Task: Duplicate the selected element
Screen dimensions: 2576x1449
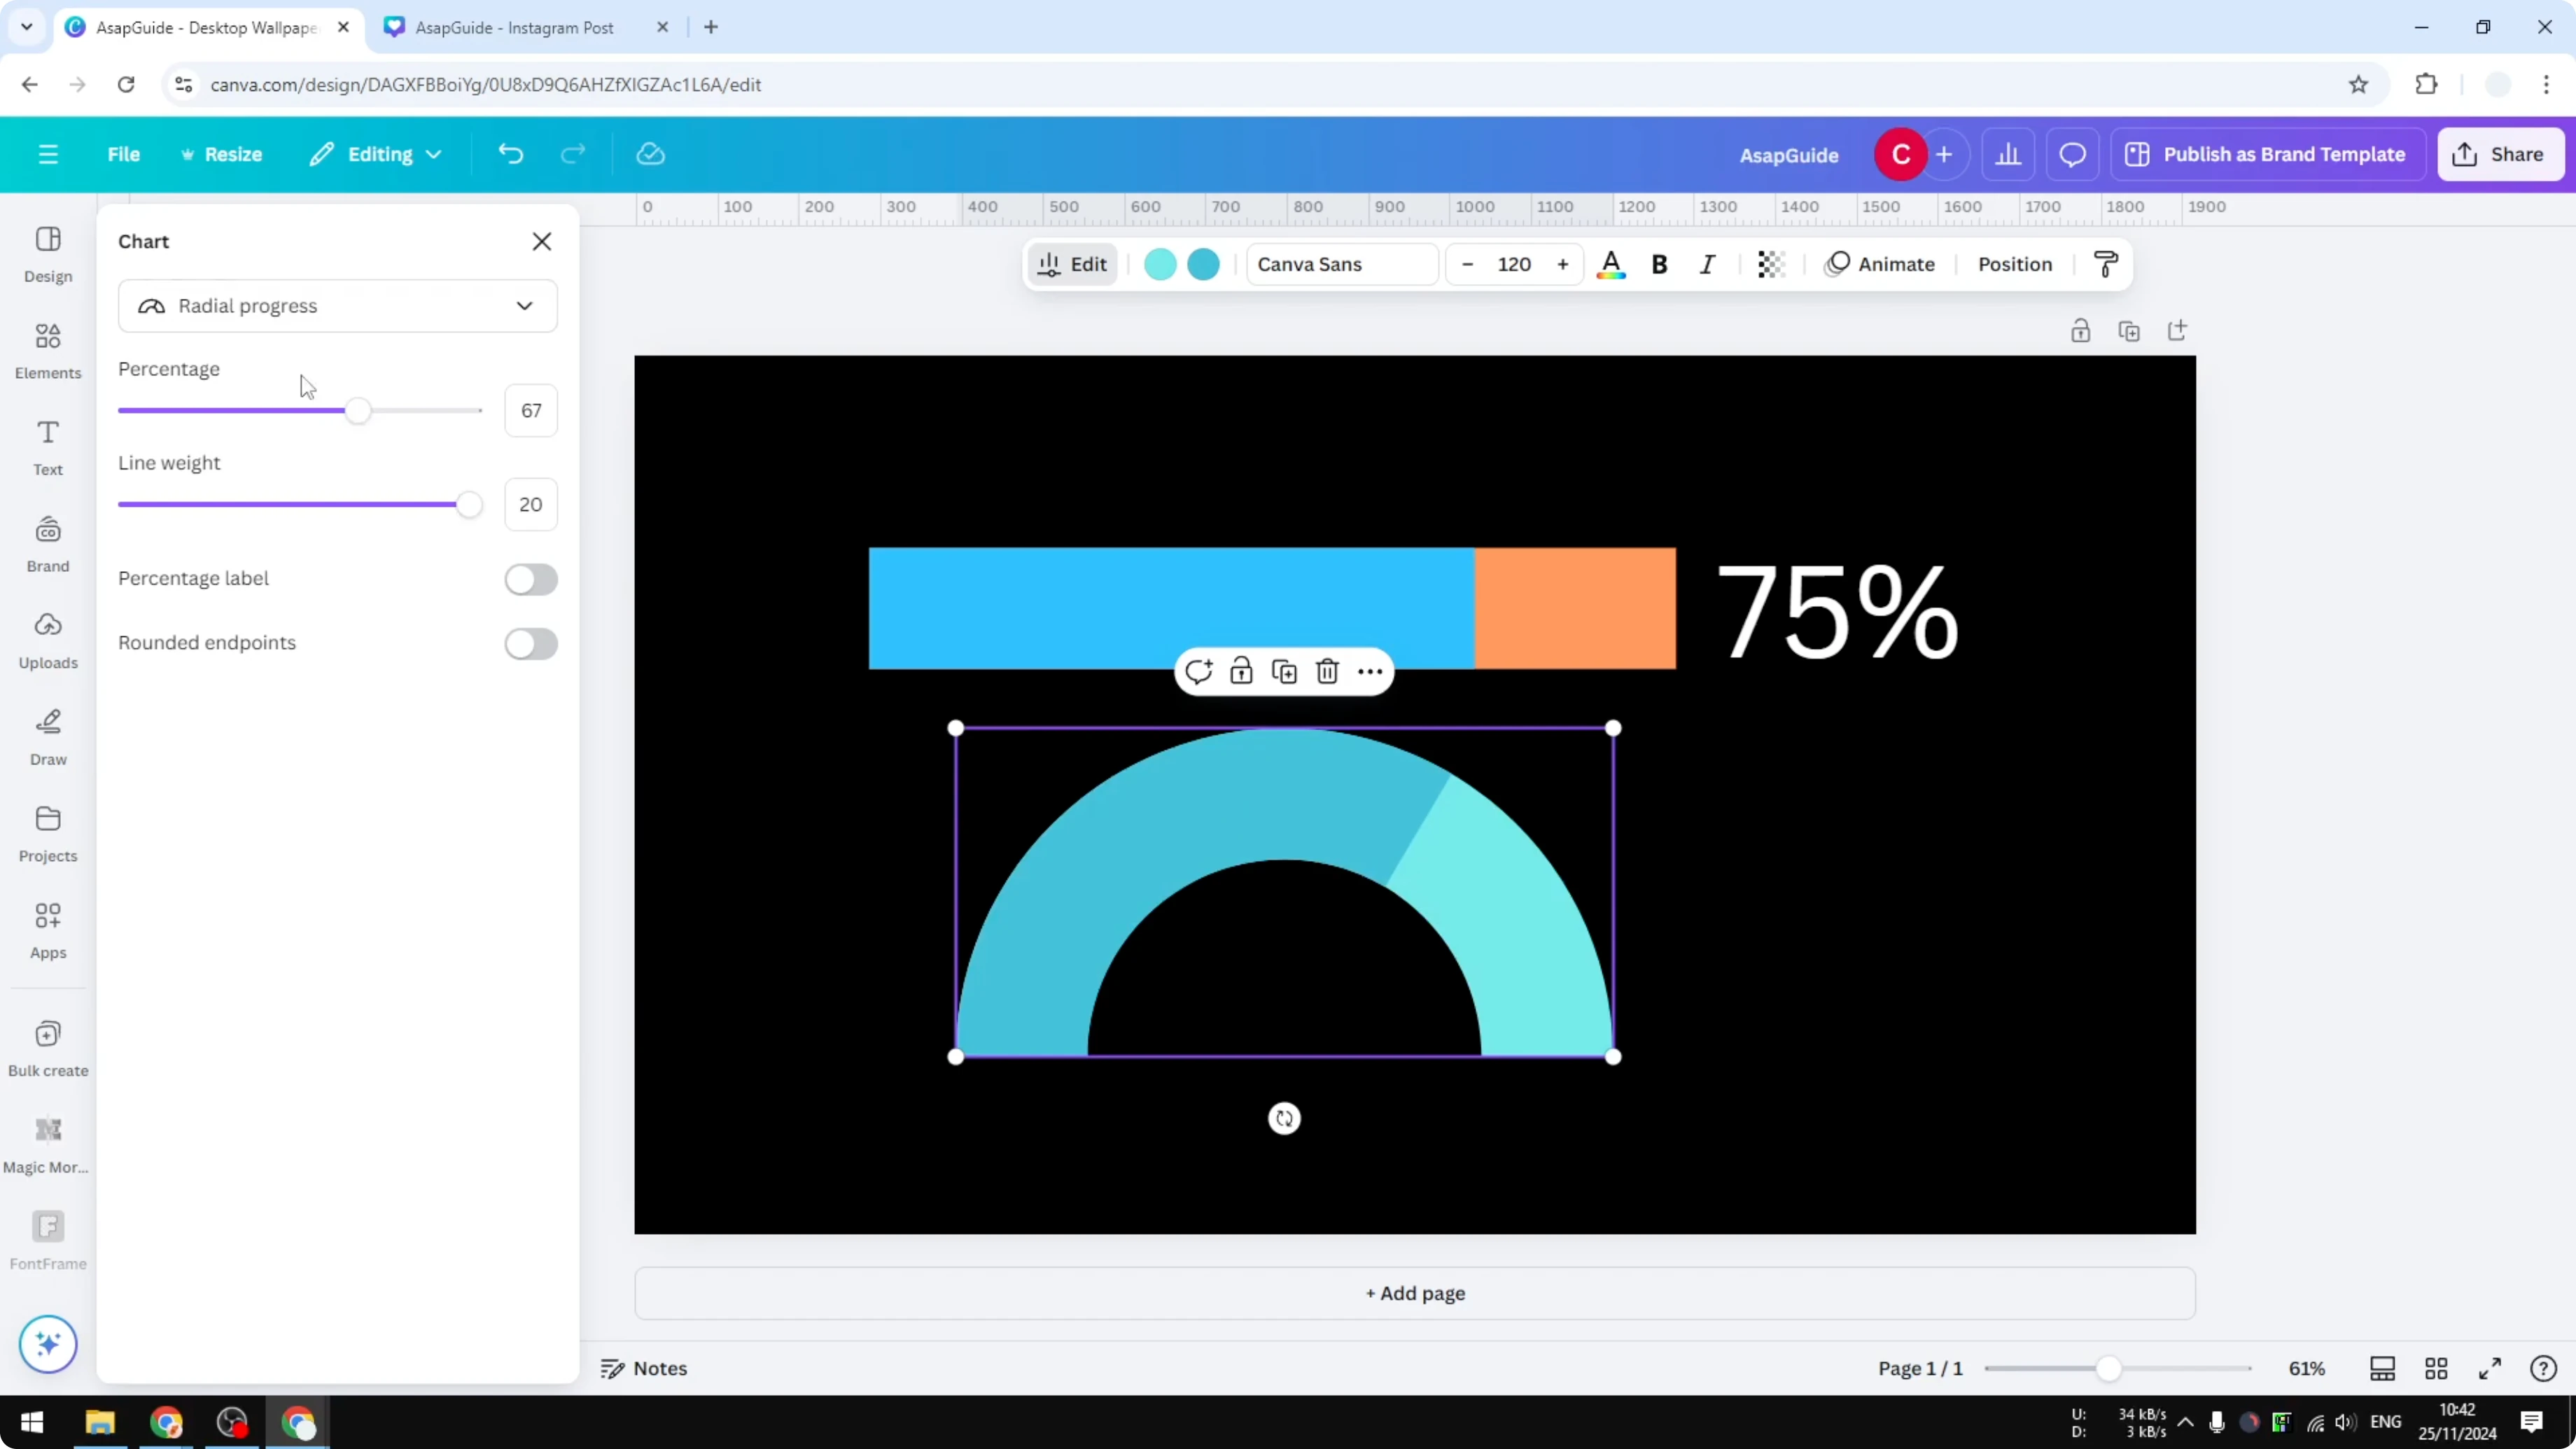Action: (x=1284, y=671)
